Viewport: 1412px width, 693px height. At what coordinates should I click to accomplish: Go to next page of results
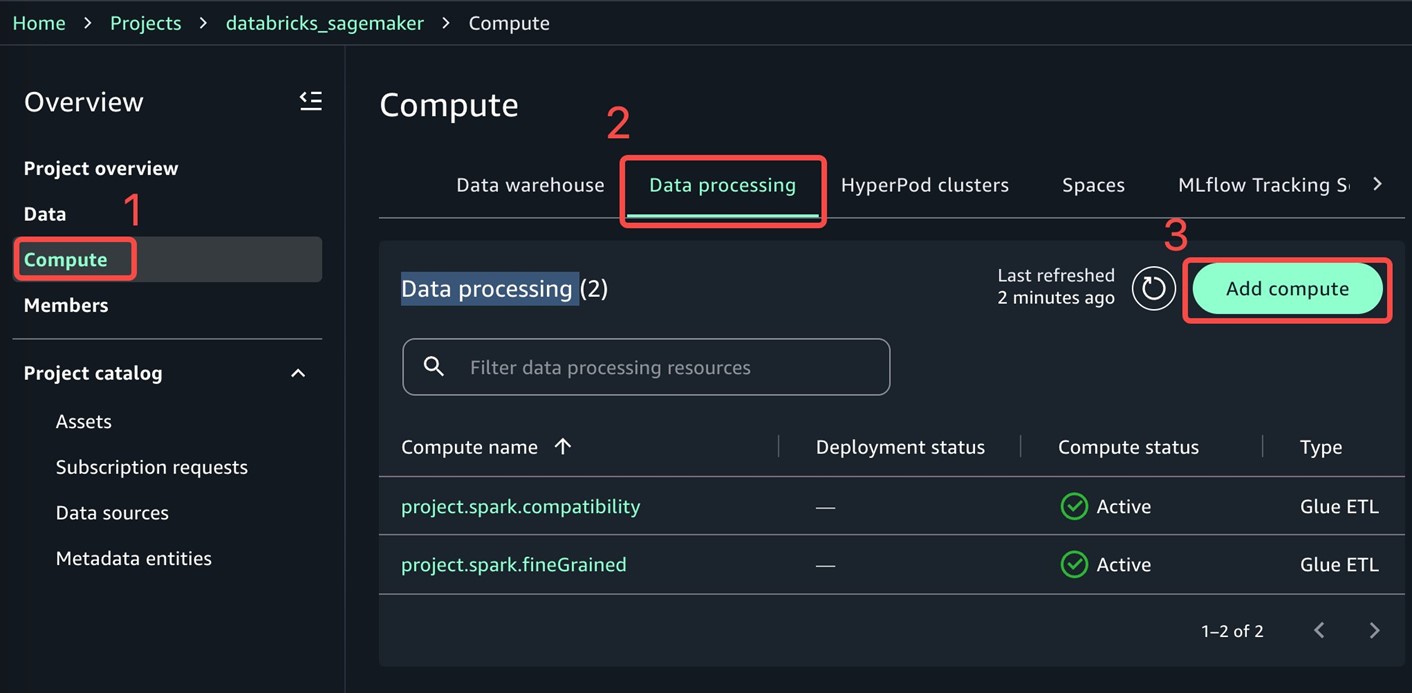[x=1374, y=630]
